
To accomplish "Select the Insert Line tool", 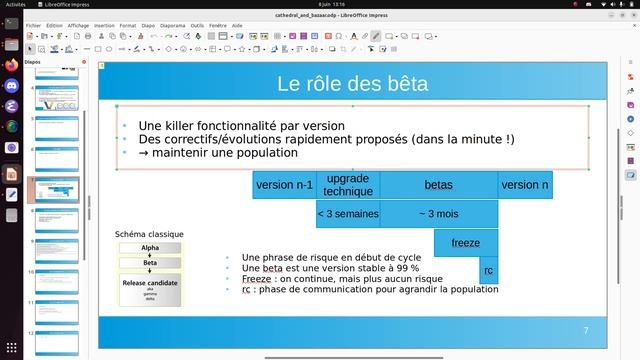I will (x=87, y=49).
